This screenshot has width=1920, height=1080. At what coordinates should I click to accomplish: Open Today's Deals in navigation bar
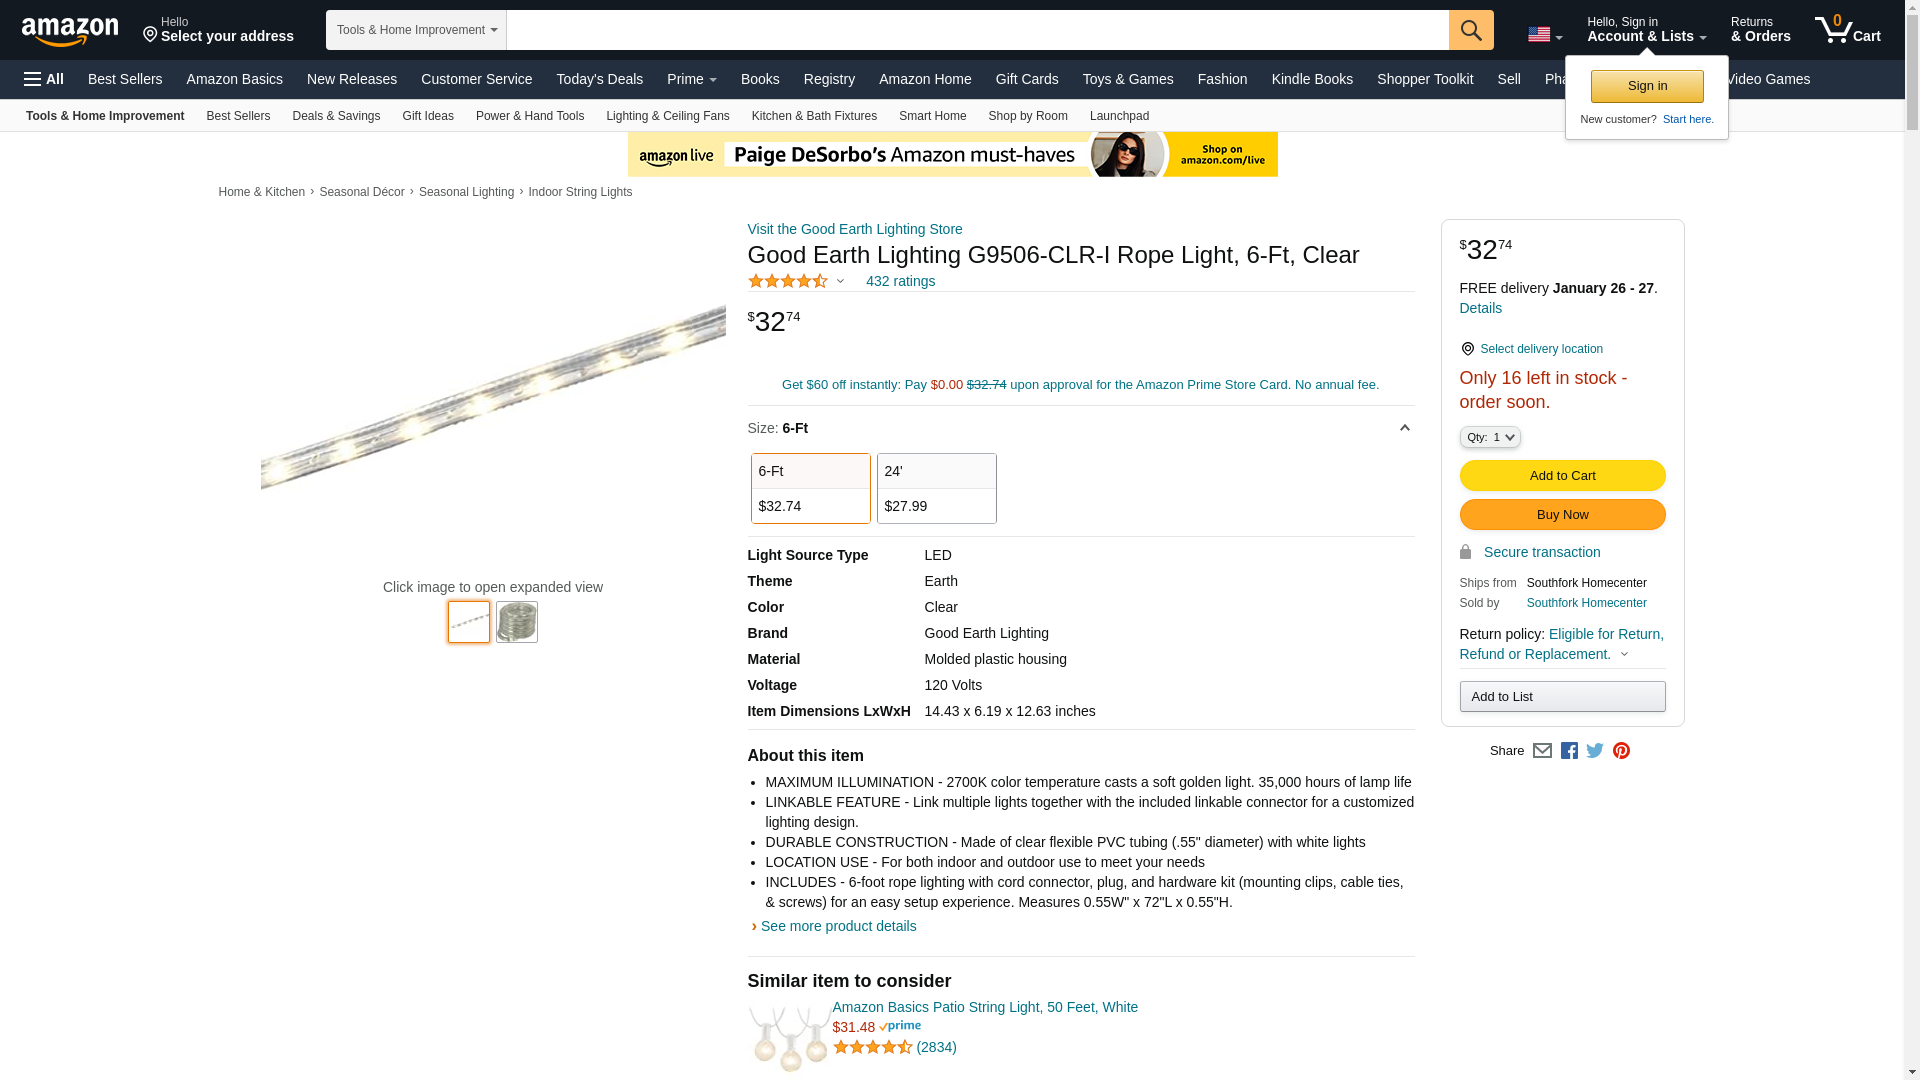(599, 79)
